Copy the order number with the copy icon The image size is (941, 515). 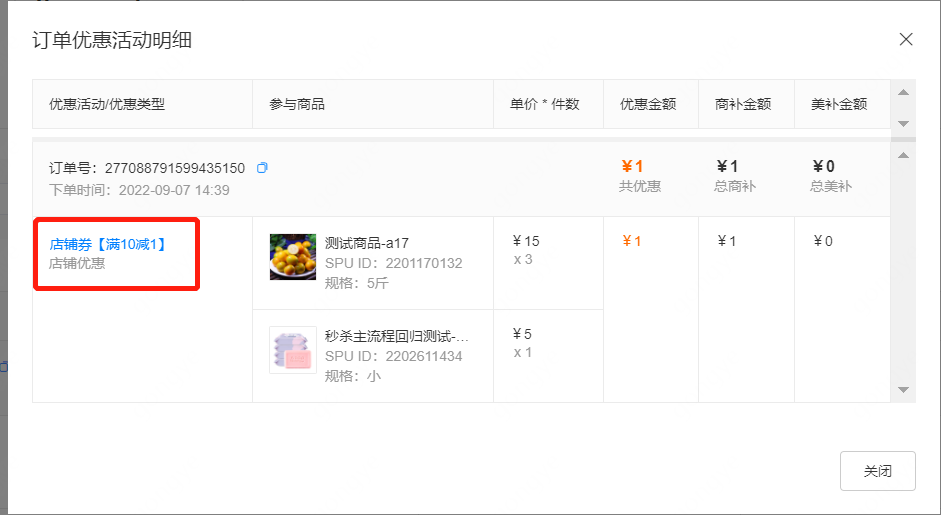coord(262,168)
